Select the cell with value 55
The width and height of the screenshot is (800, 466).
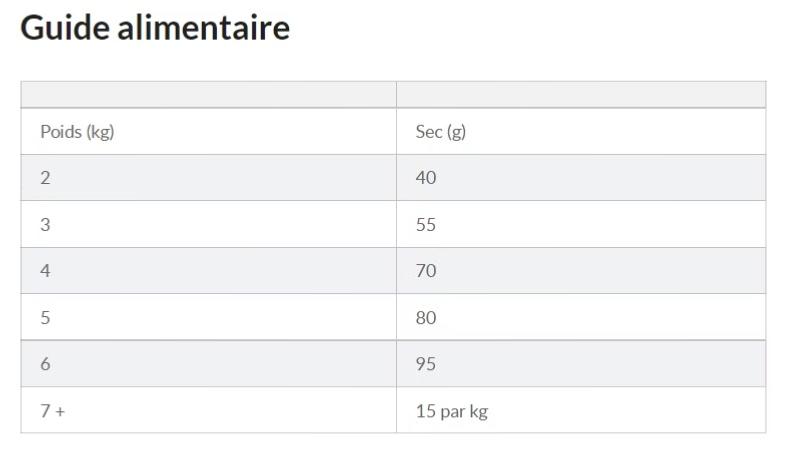(x=426, y=225)
